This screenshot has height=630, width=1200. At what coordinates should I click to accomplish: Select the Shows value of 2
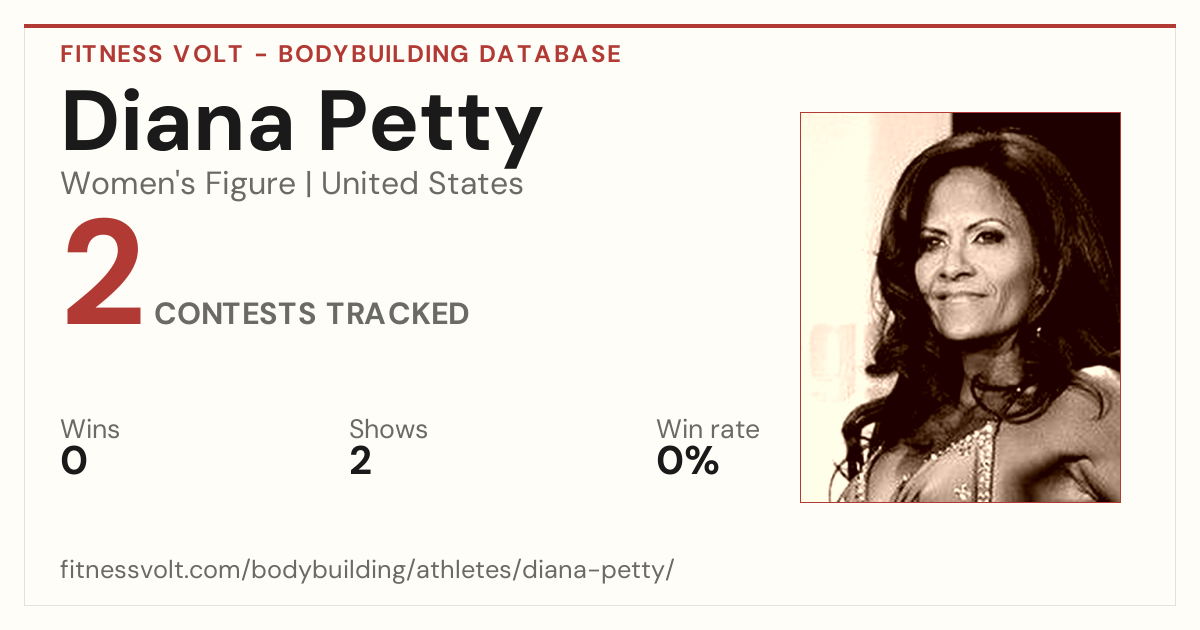point(361,461)
